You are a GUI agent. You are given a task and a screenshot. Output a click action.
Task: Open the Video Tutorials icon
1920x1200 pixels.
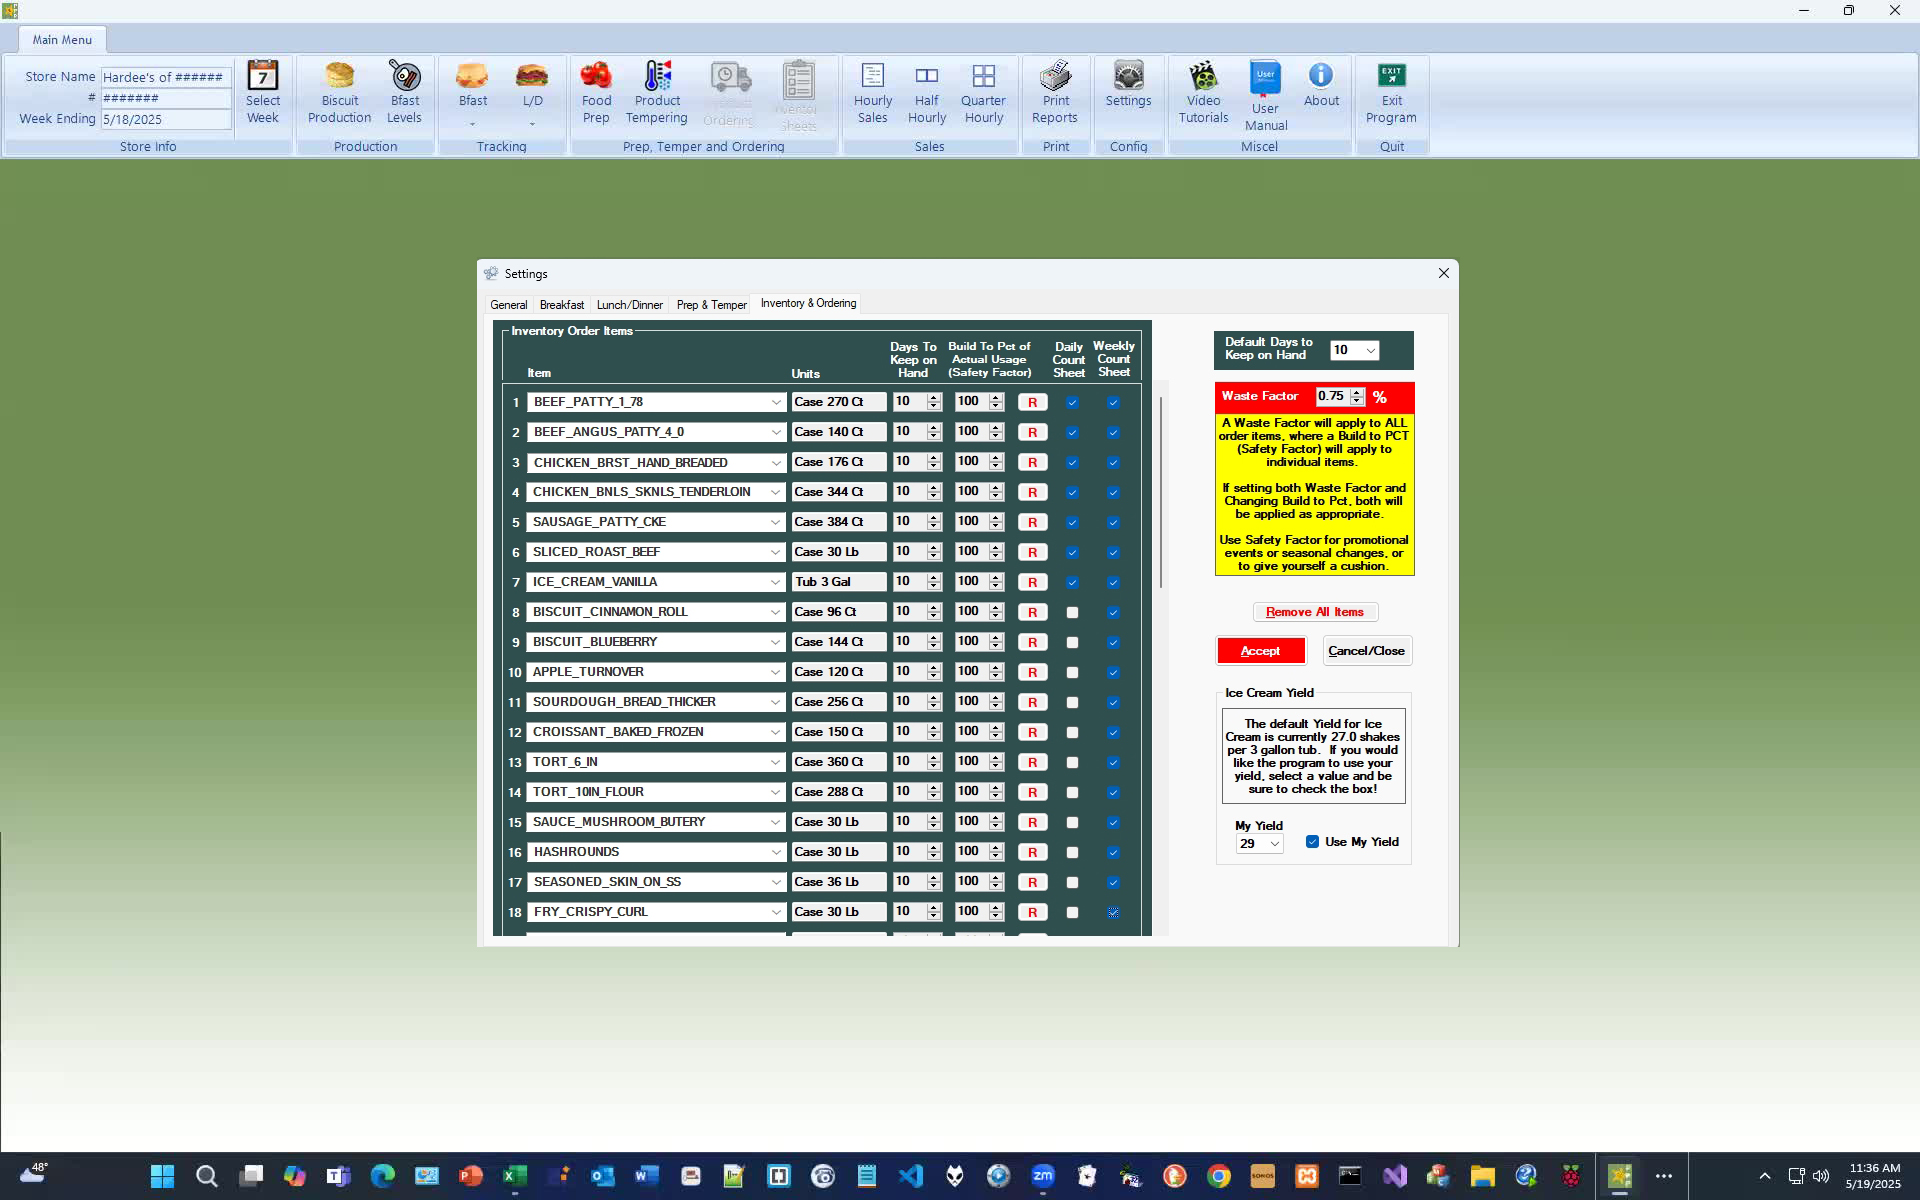coord(1203,93)
